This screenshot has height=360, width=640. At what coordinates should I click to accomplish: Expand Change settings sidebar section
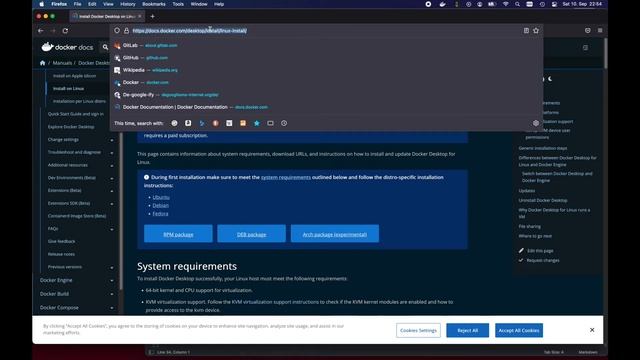[112, 140]
